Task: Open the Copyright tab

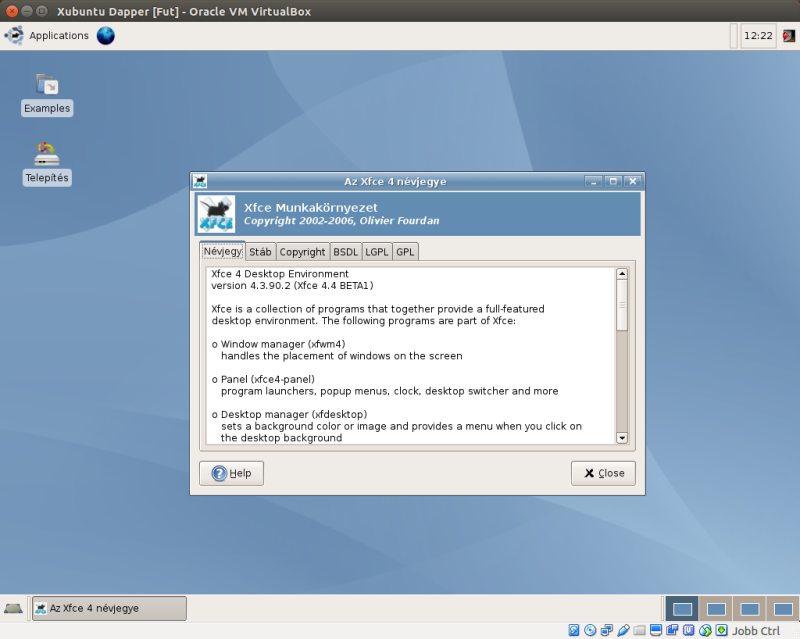Action: 302,252
